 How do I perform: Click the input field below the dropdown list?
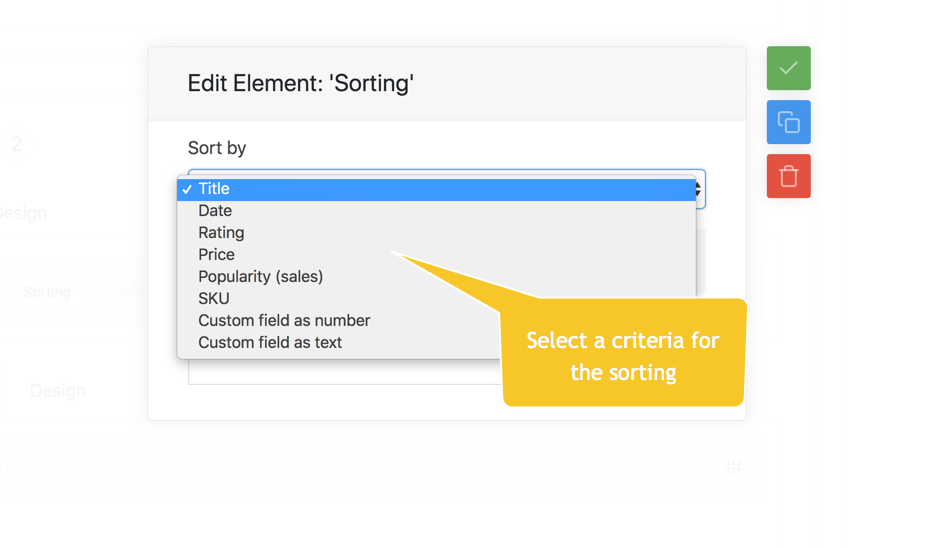(340, 372)
